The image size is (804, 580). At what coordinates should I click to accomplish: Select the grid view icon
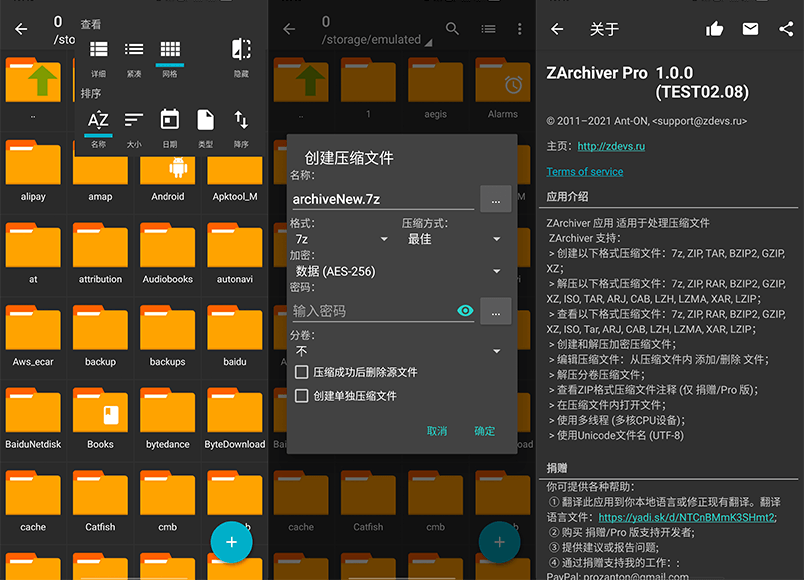coord(170,50)
